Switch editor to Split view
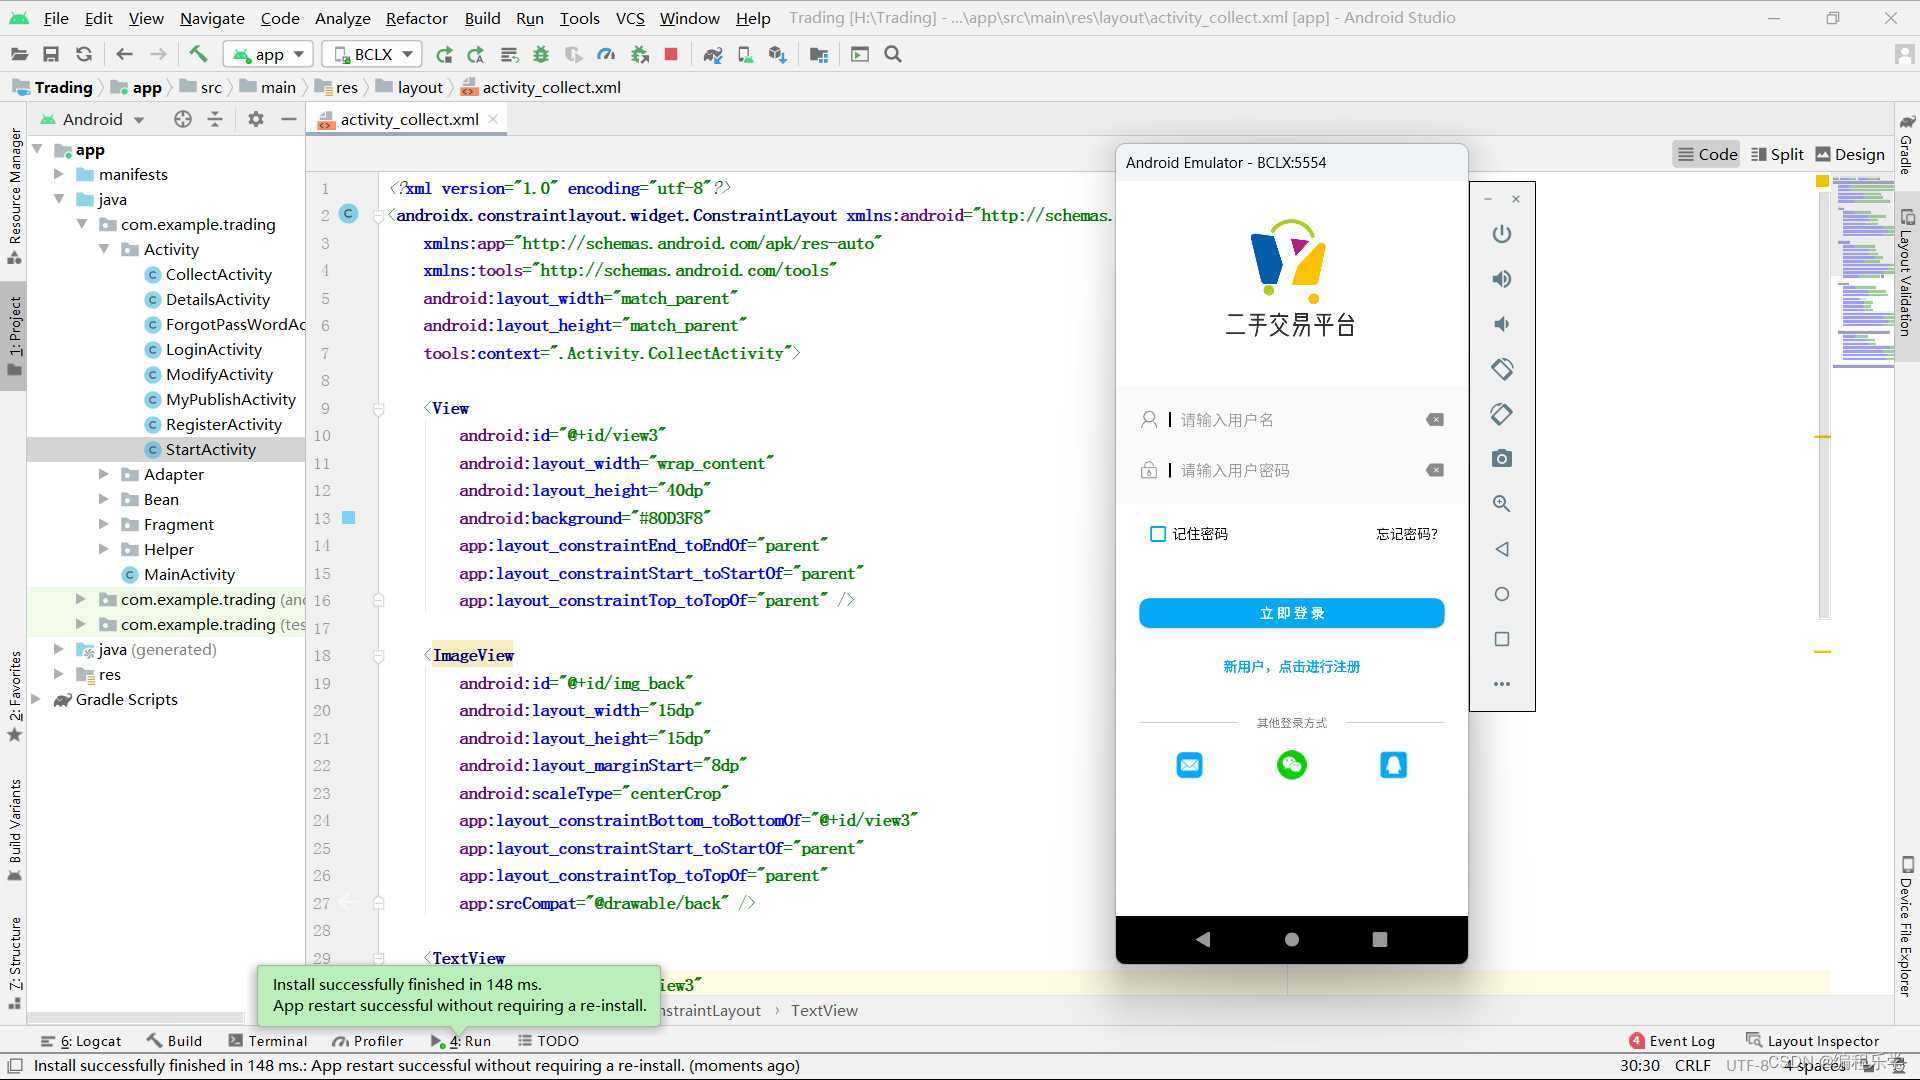Screen dimensions: 1920x1080 [1777, 154]
